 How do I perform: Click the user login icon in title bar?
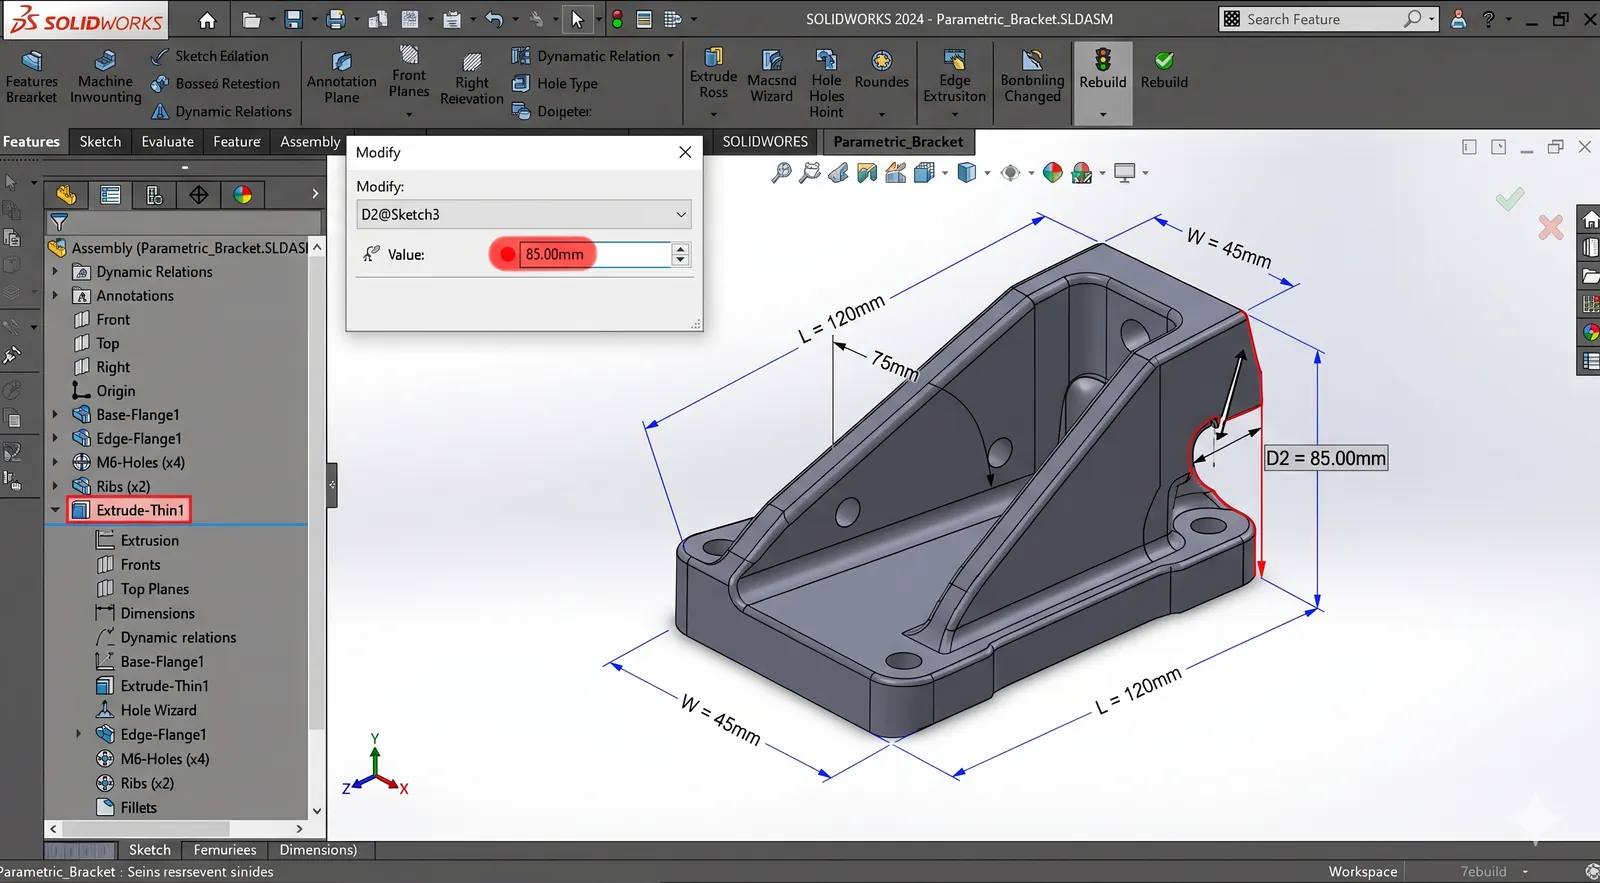point(1458,19)
